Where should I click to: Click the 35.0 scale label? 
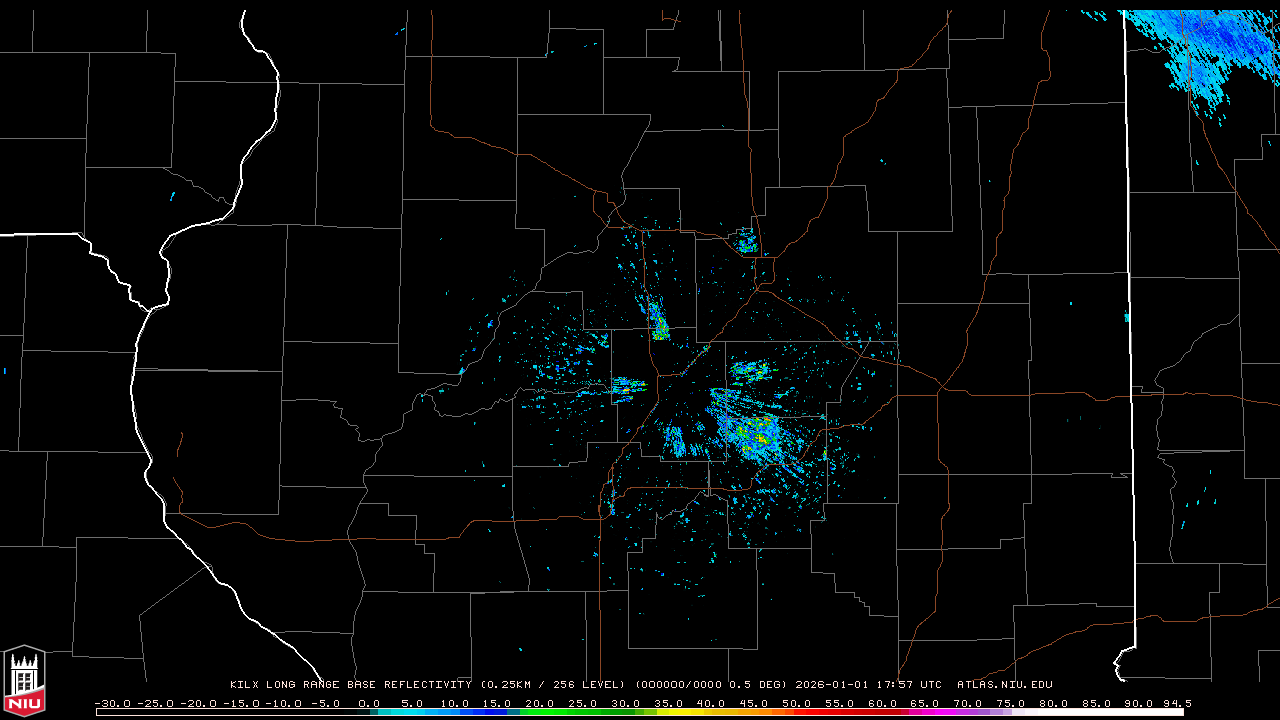pos(670,703)
